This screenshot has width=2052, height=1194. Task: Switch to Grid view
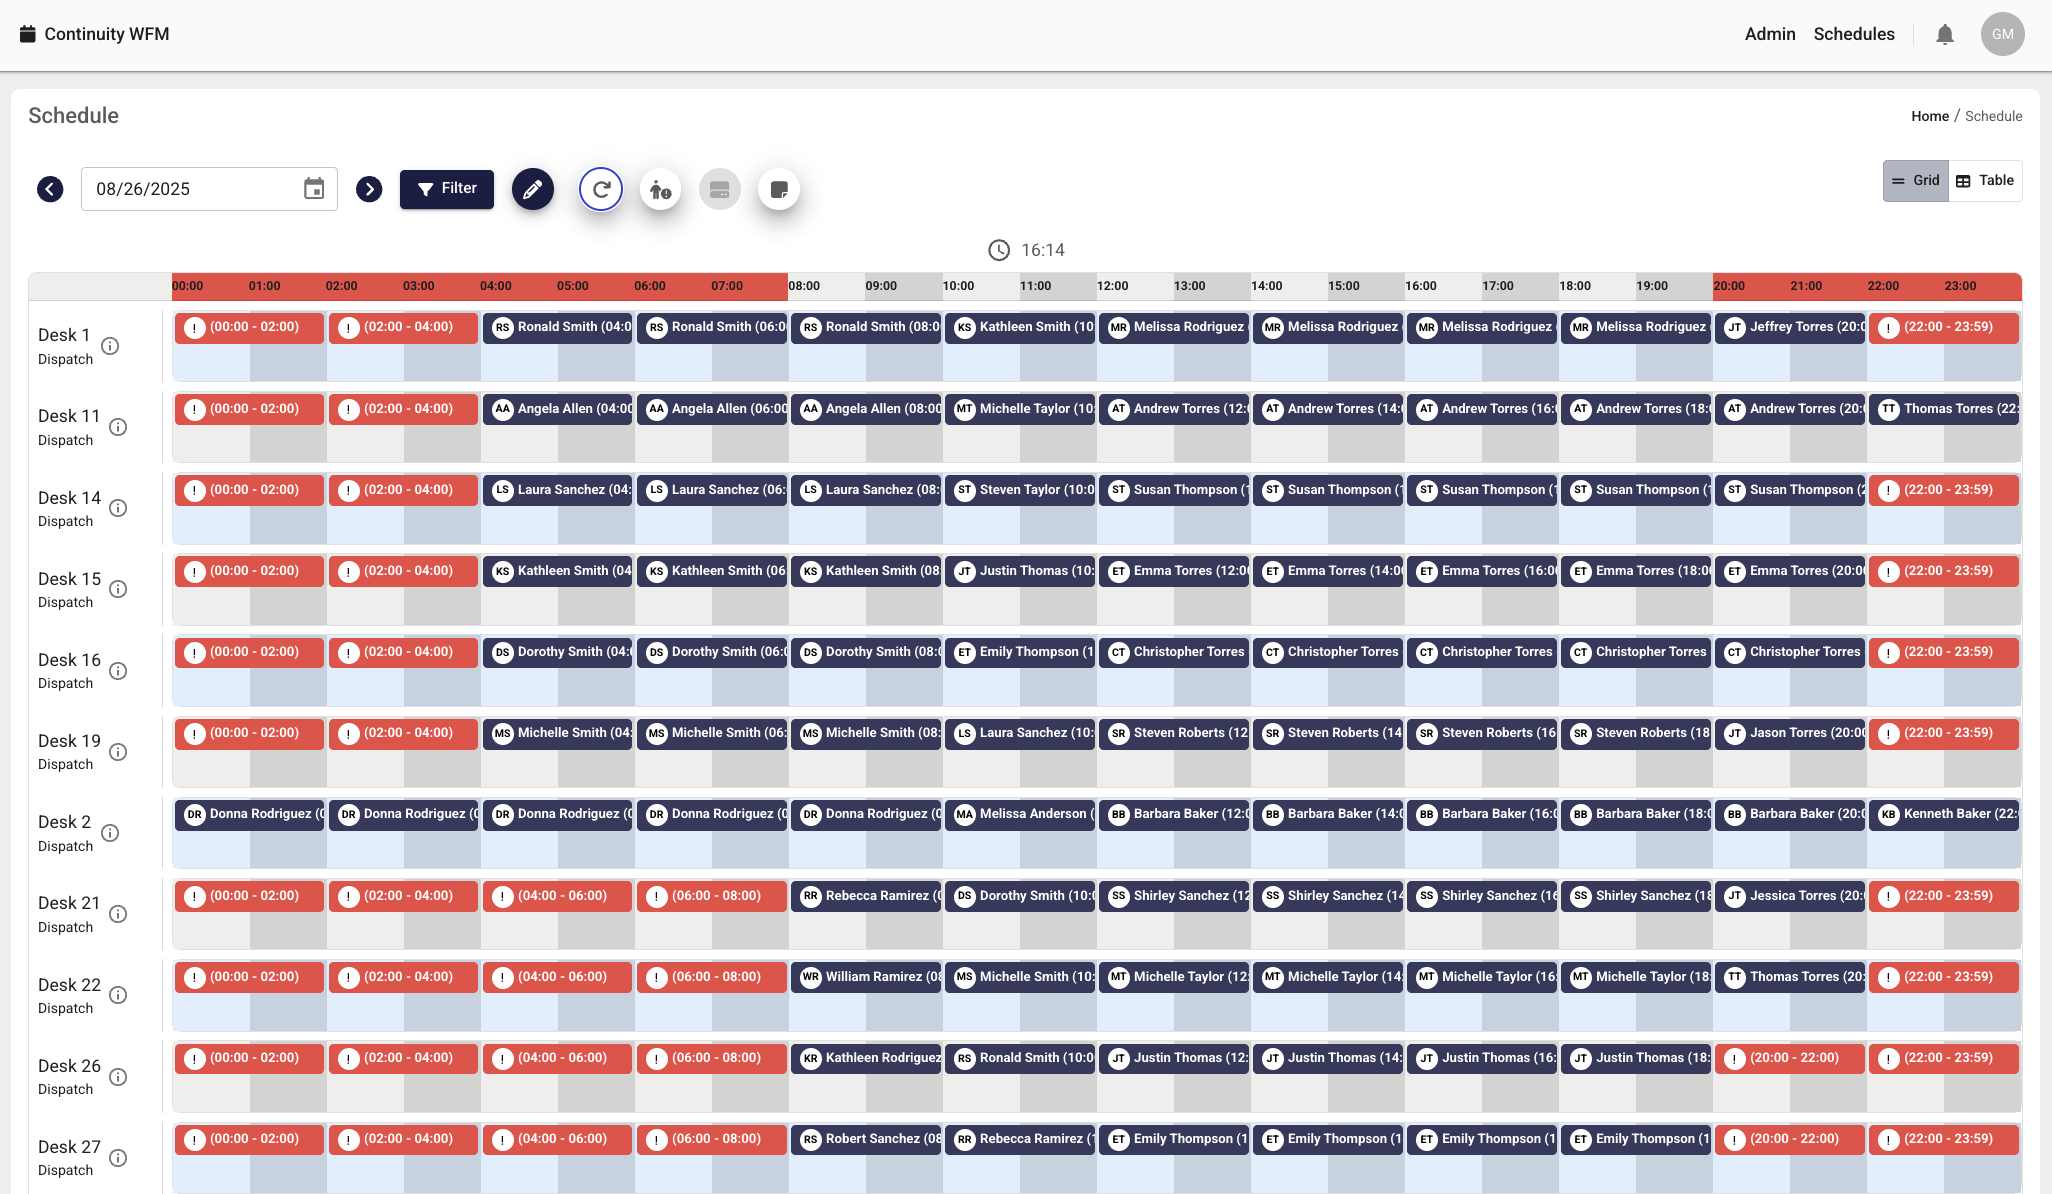point(1915,181)
